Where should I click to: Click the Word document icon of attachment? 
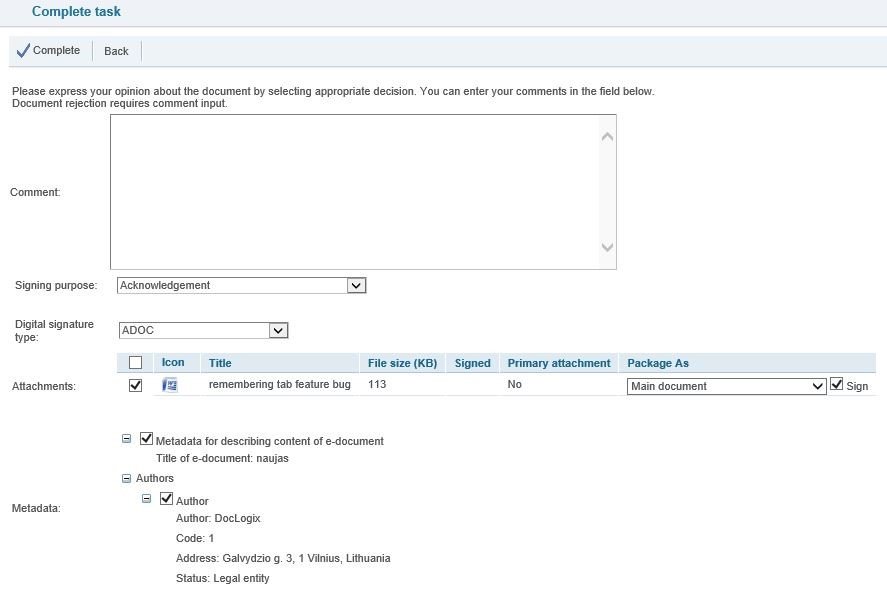[170, 385]
